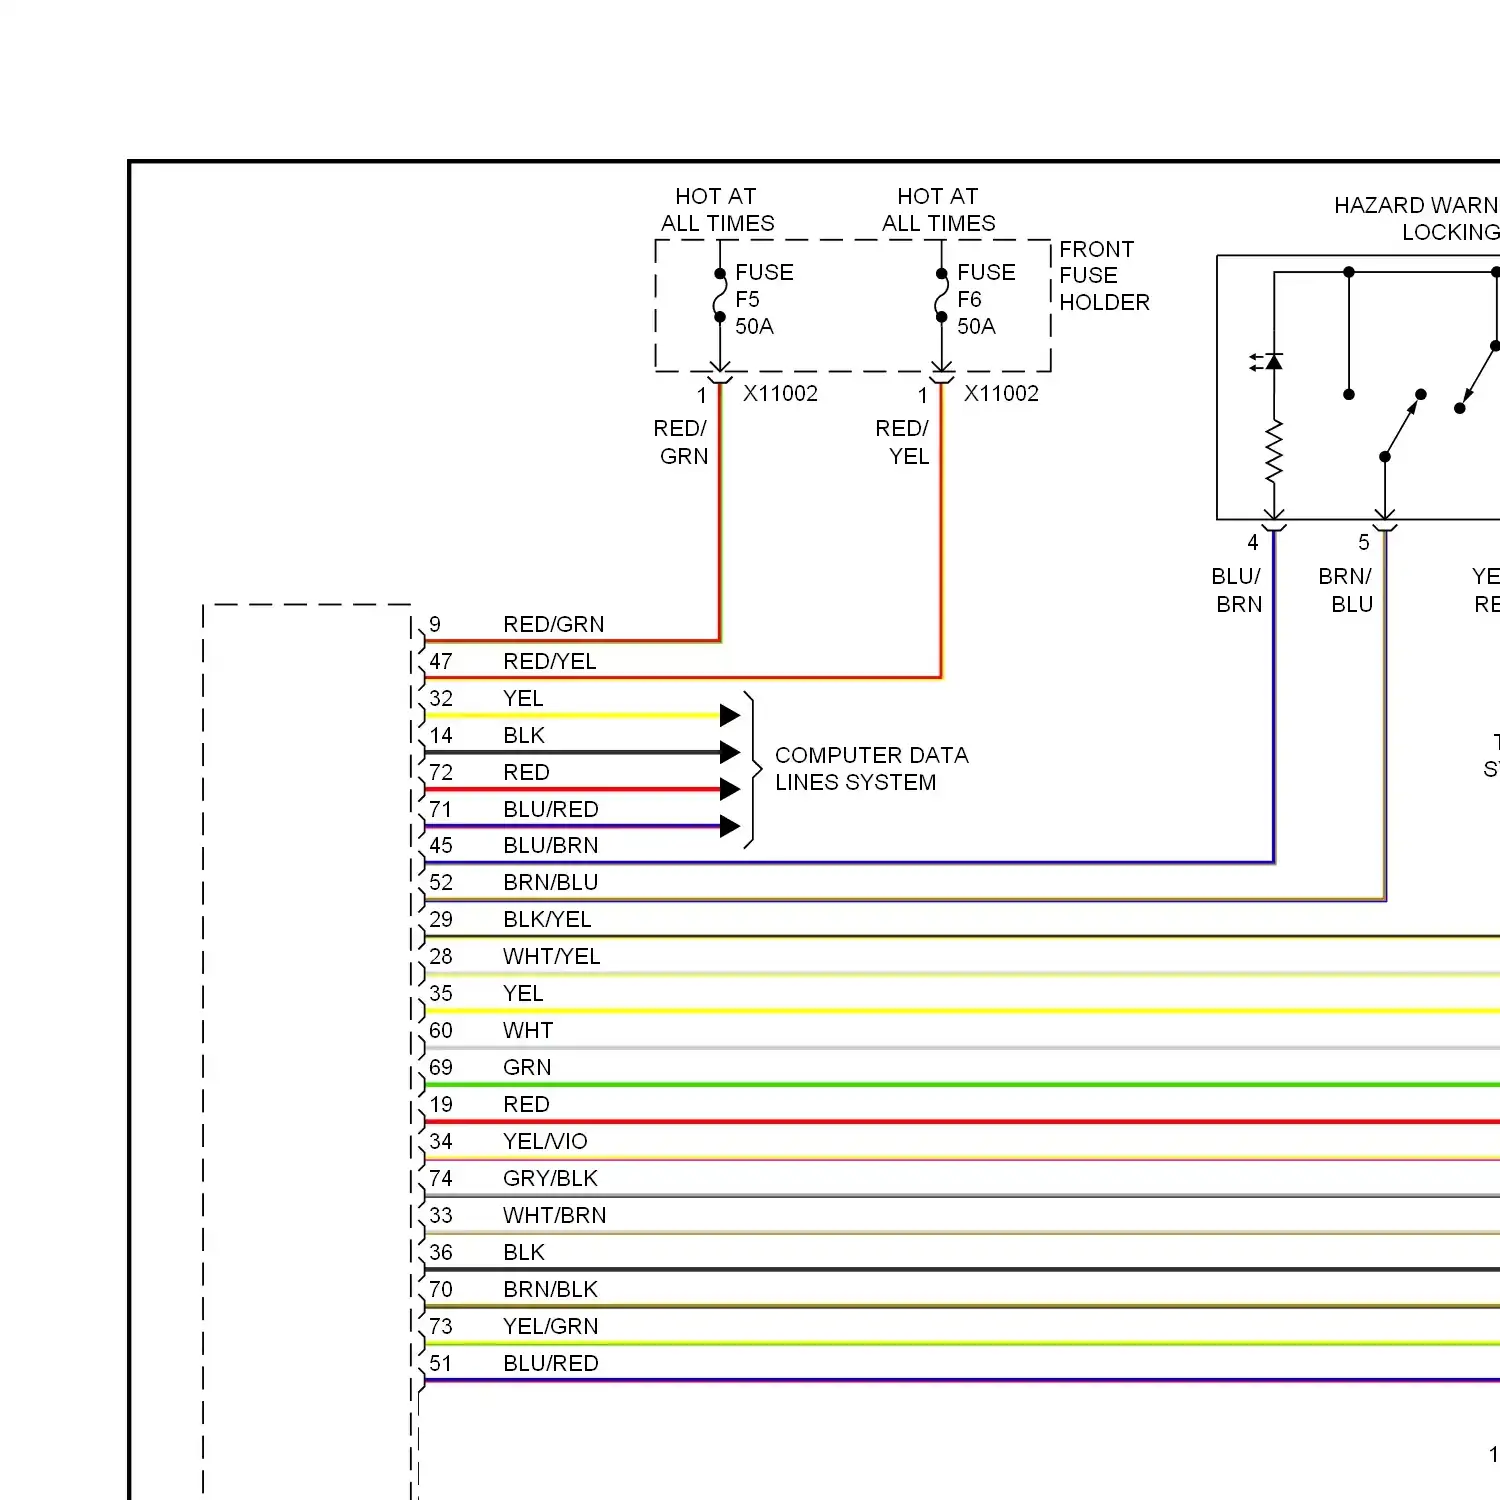Click the arrowhead on the BLK data line
Viewport: 1500px width, 1500px height.
click(730, 752)
